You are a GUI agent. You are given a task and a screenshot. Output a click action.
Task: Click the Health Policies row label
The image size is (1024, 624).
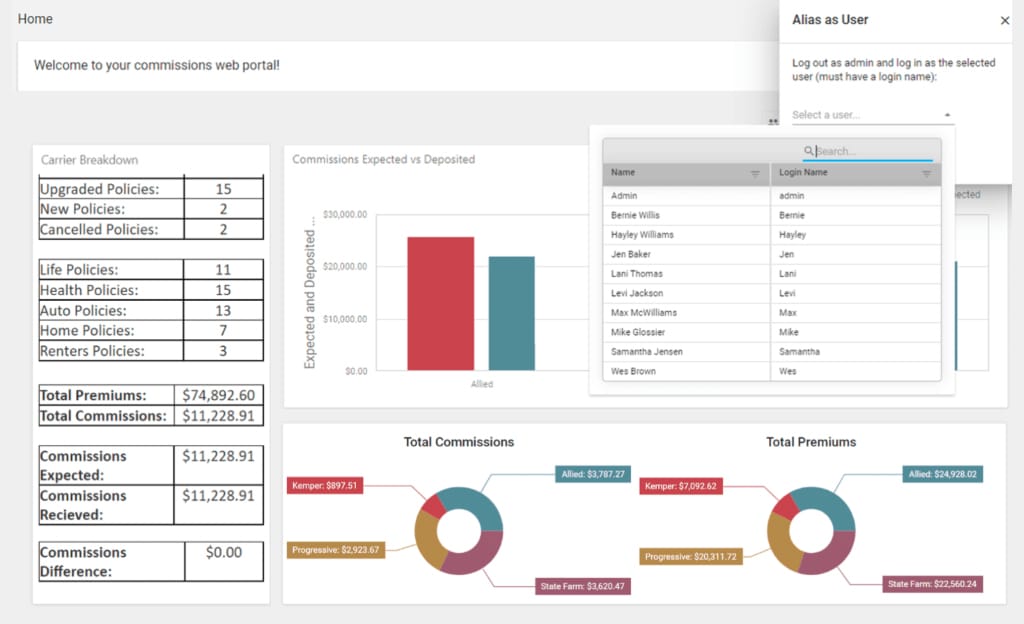click(89, 290)
